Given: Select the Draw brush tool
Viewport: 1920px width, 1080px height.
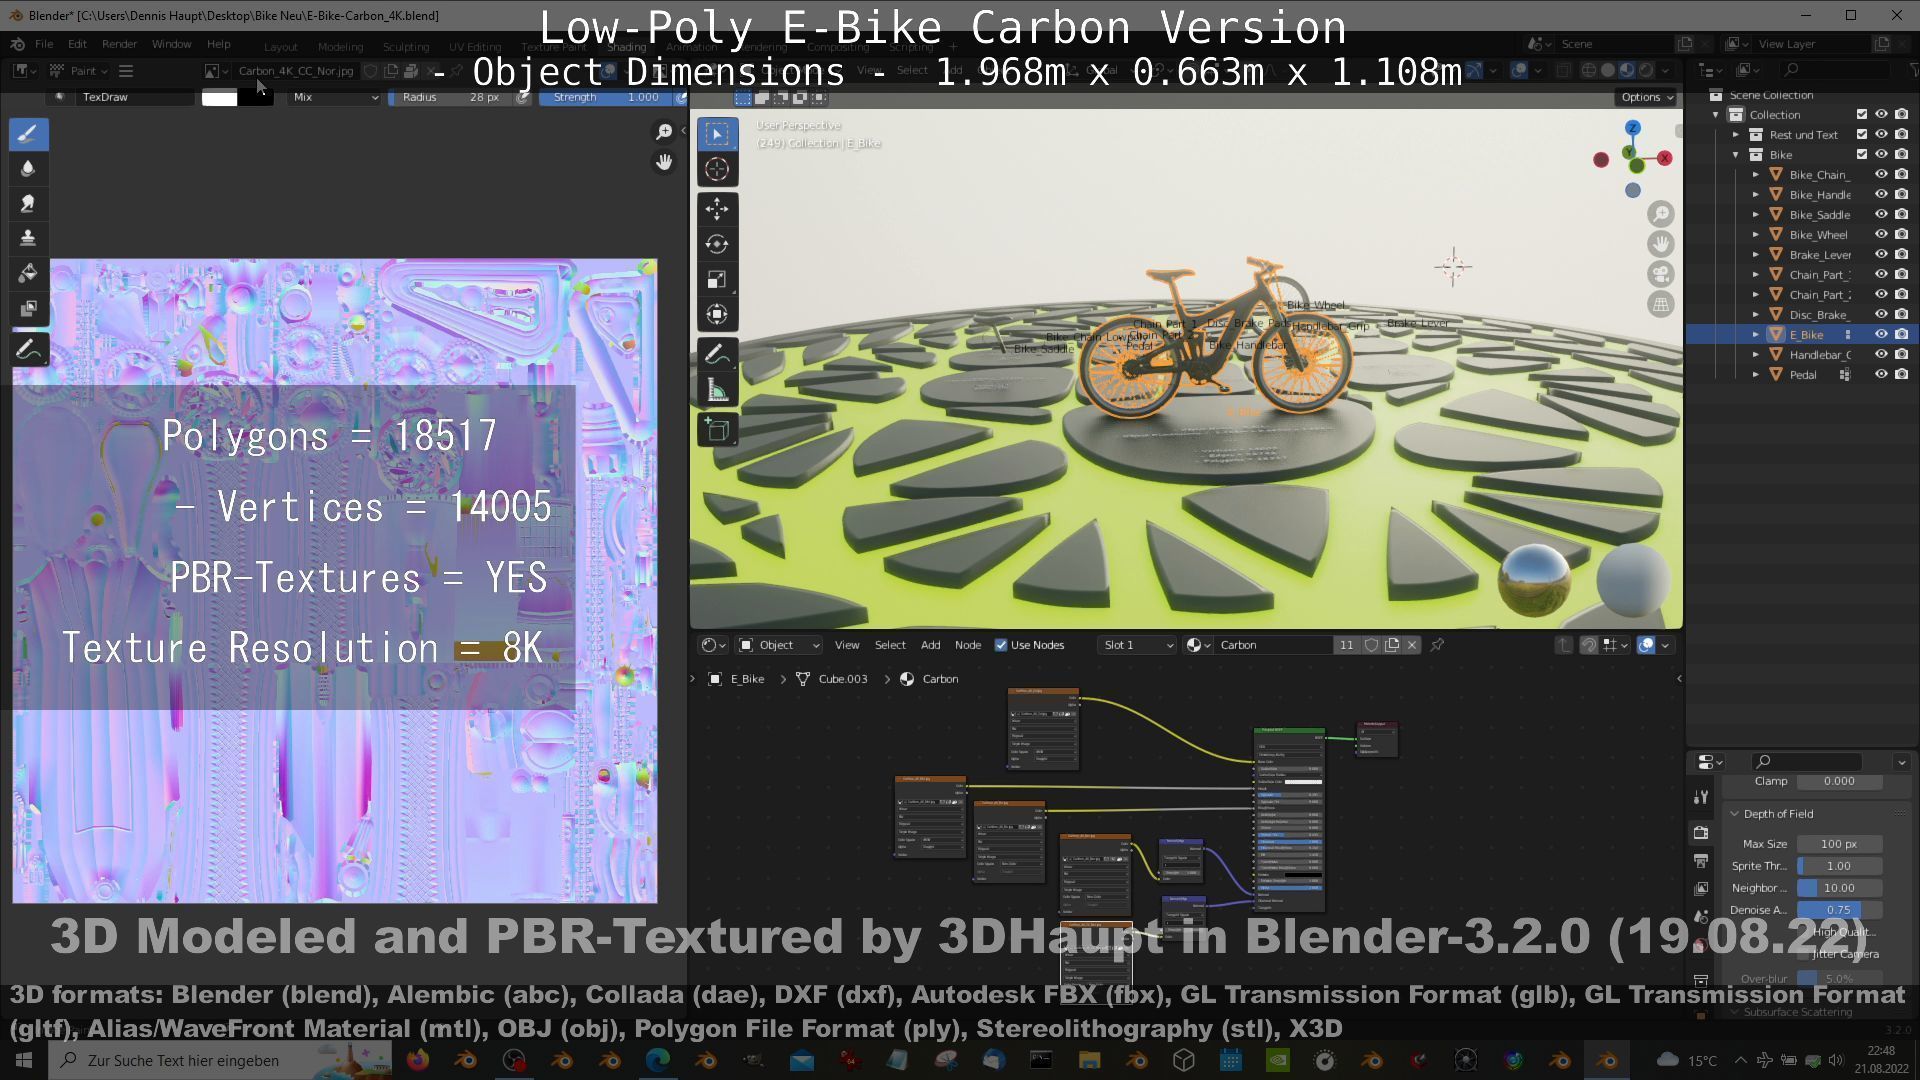Looking at the screenshot, I should [28, 133].
